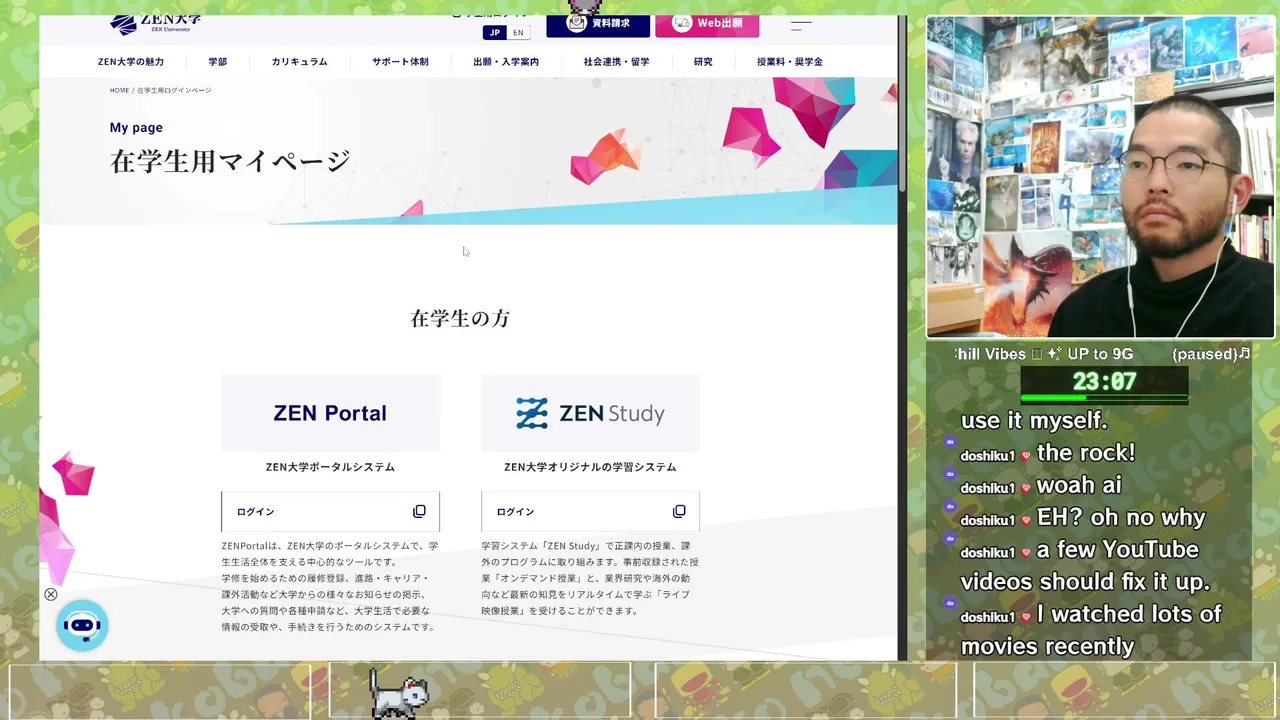Screen dimensions: 1280x720
Task: Click the ZEN Portal description paragraph
Action: point(330,586)
